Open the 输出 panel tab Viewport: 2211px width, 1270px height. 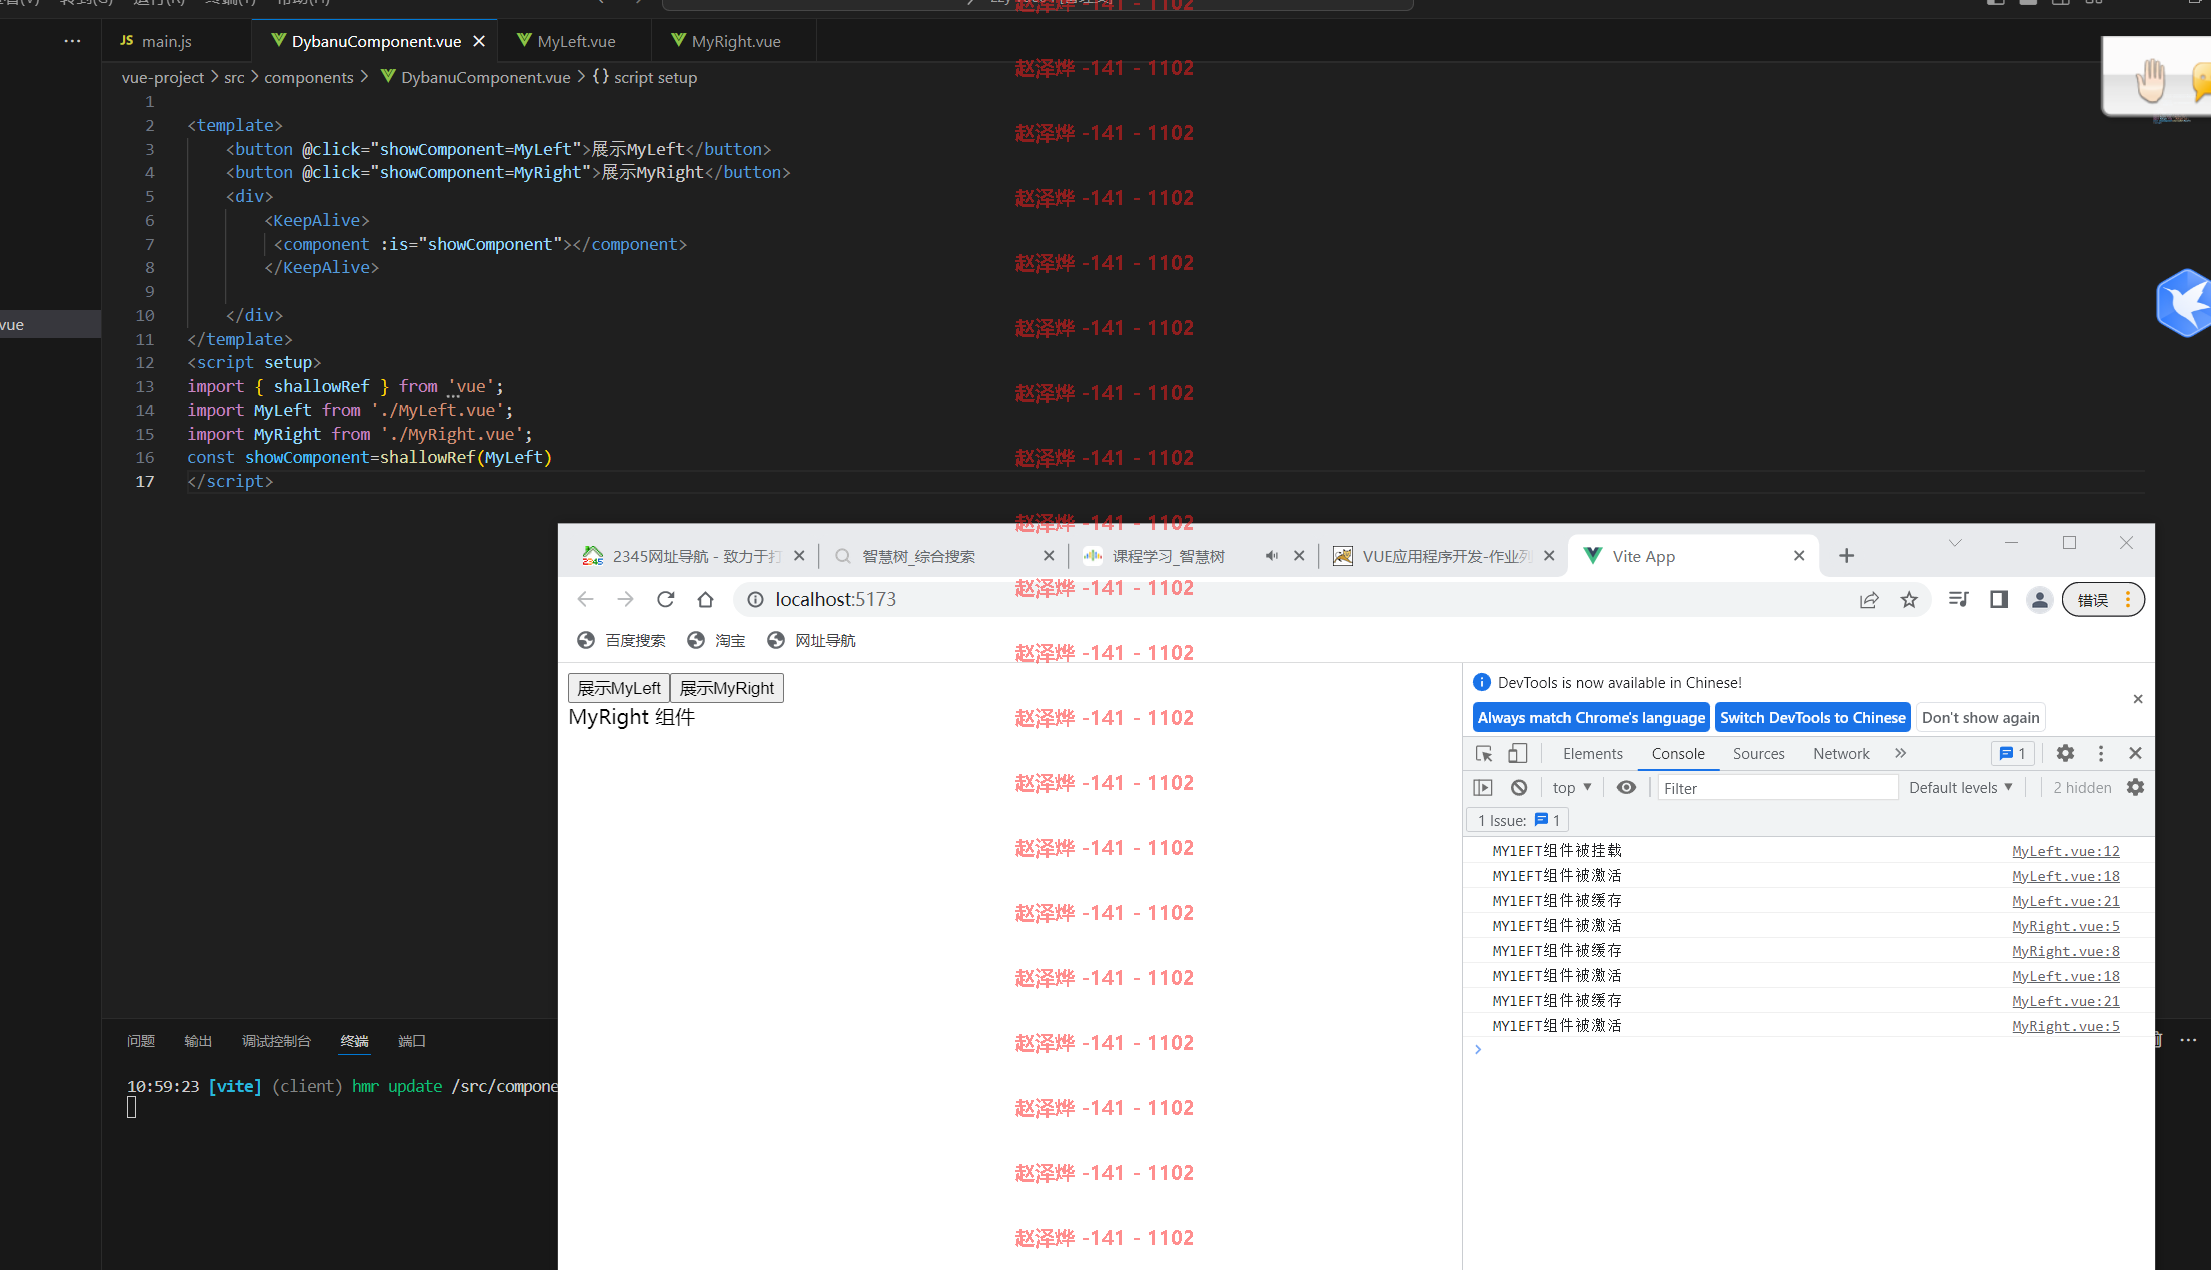[x=198, y=1041]
